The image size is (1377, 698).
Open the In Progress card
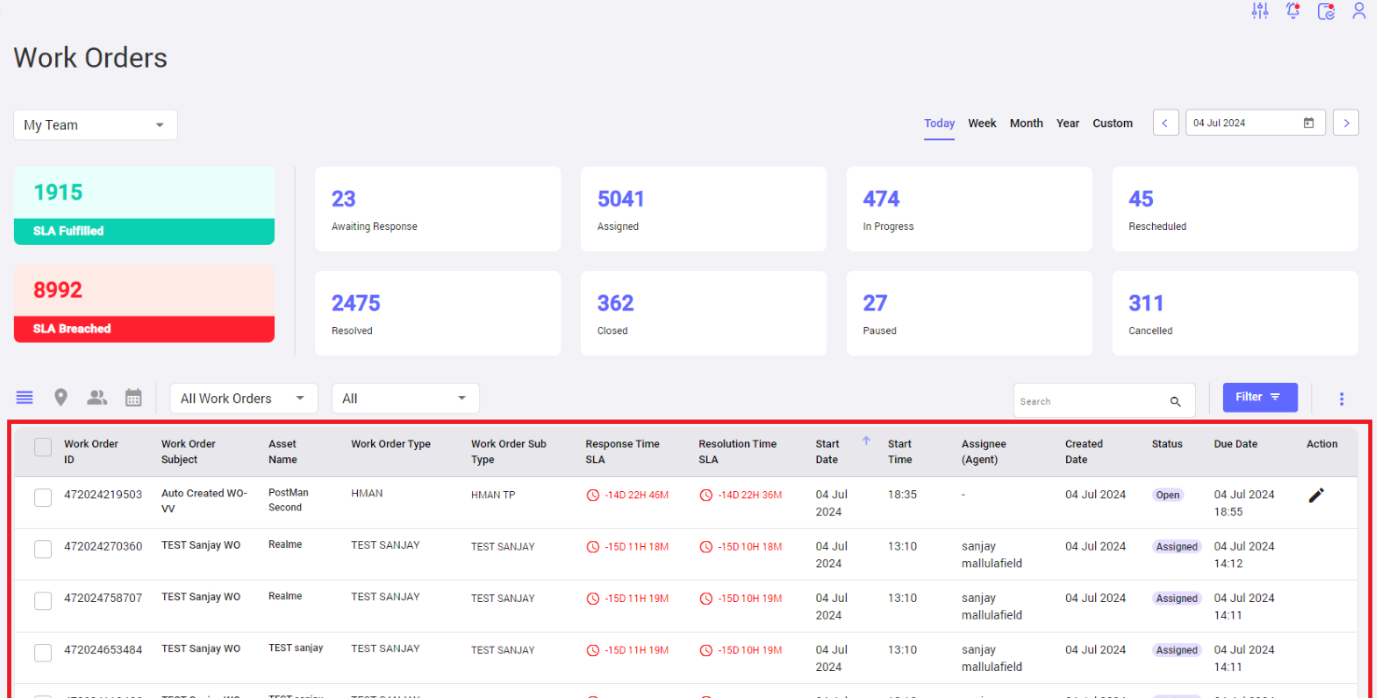pos(970,209)
